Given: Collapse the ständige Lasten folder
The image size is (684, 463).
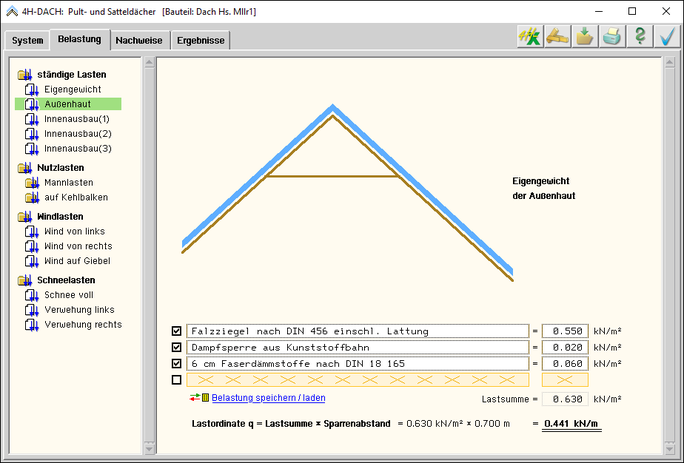Looking at the screenshot, I should click(24, 74).
